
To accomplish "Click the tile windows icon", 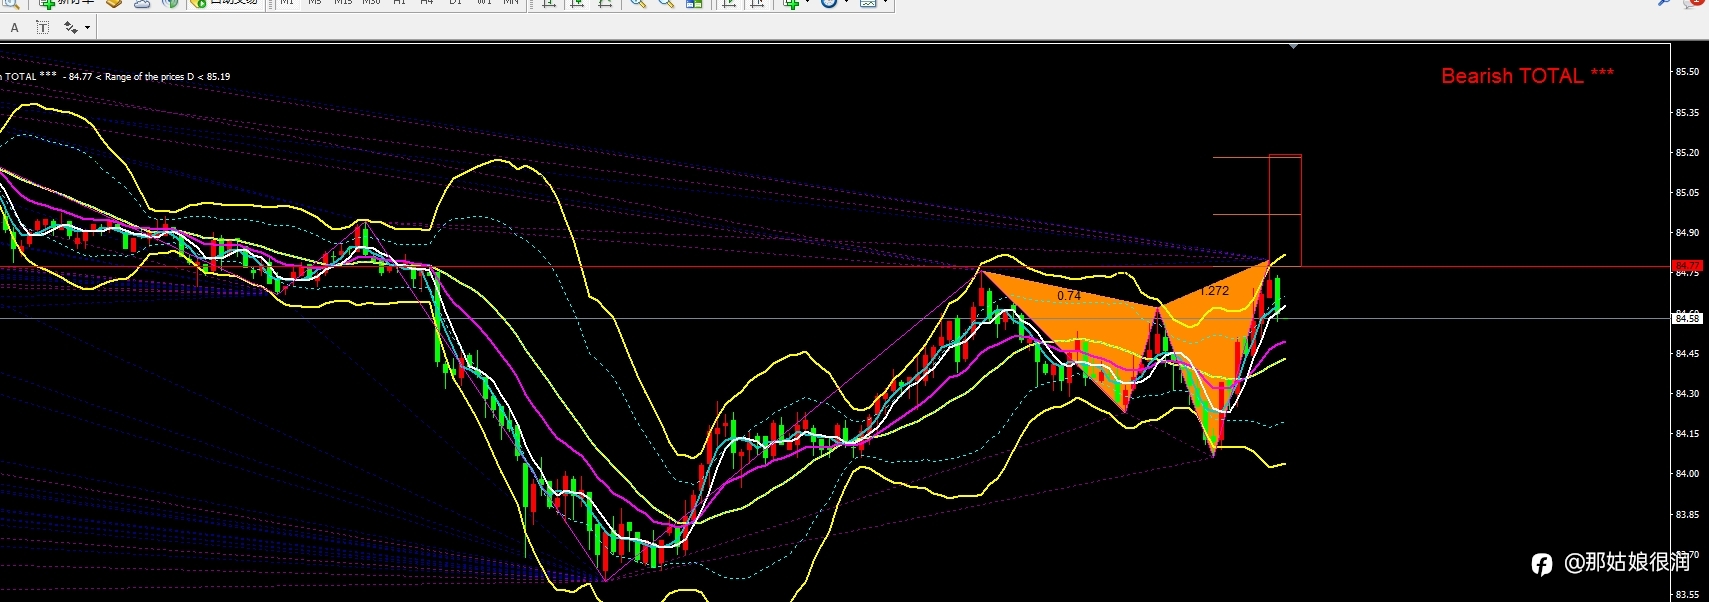I will click(x=694, y=4).
